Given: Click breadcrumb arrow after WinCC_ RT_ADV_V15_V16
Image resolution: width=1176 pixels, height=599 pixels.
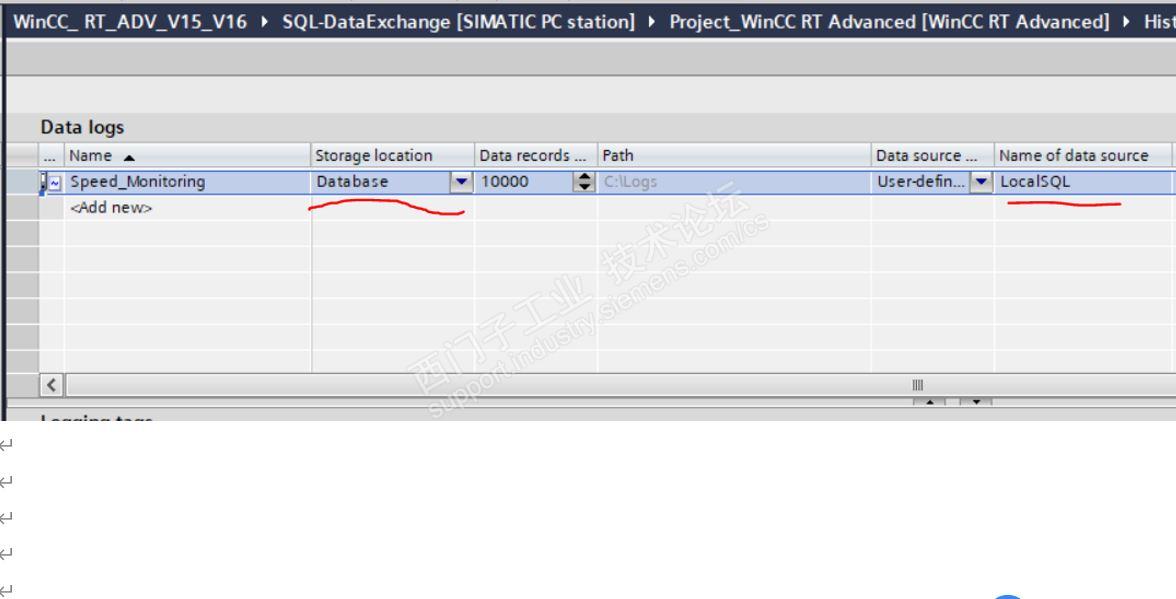Looking at the screenshot, I should (265, 22).
